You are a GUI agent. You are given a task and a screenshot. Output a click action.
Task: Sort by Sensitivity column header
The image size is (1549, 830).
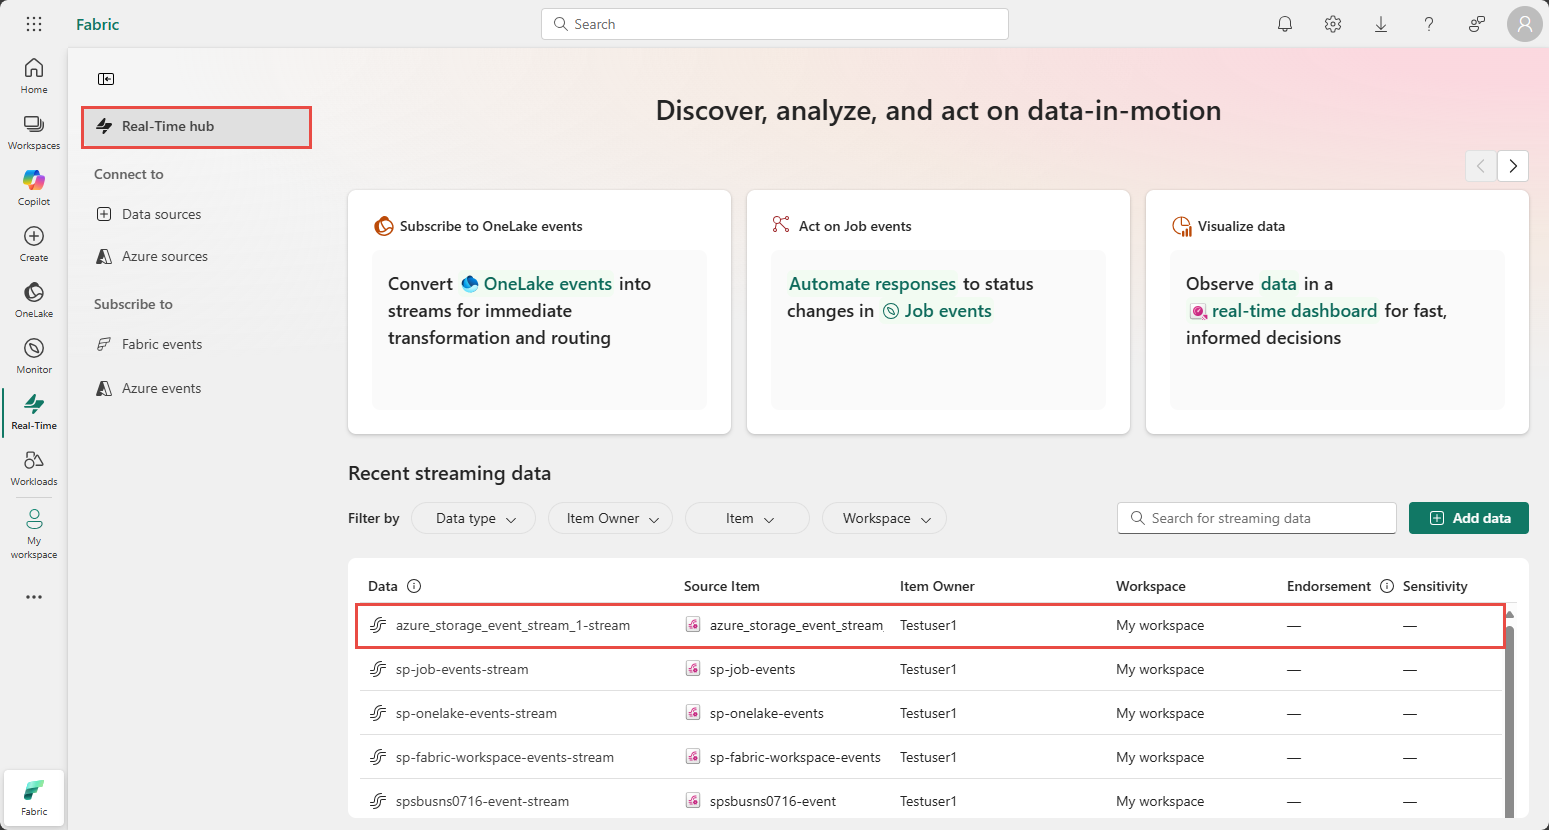tap(1435, 586)
